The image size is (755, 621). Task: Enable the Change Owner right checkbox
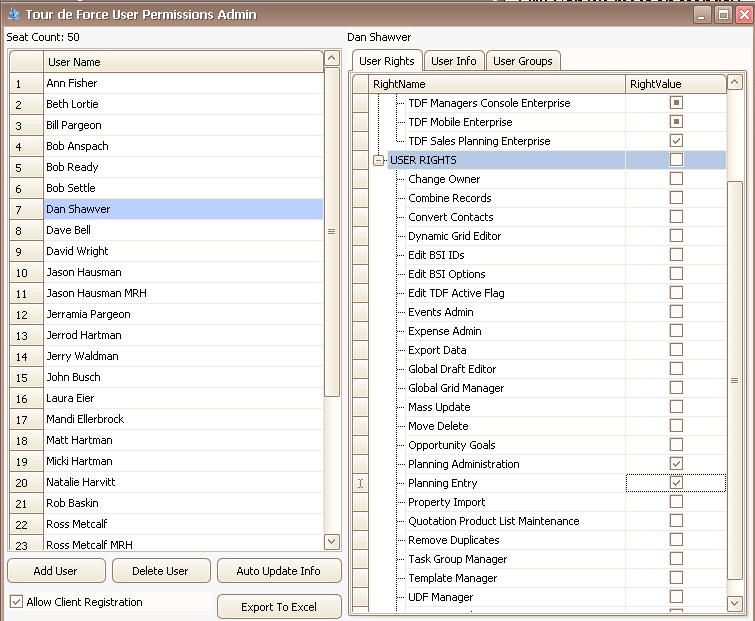click(676, 179)
